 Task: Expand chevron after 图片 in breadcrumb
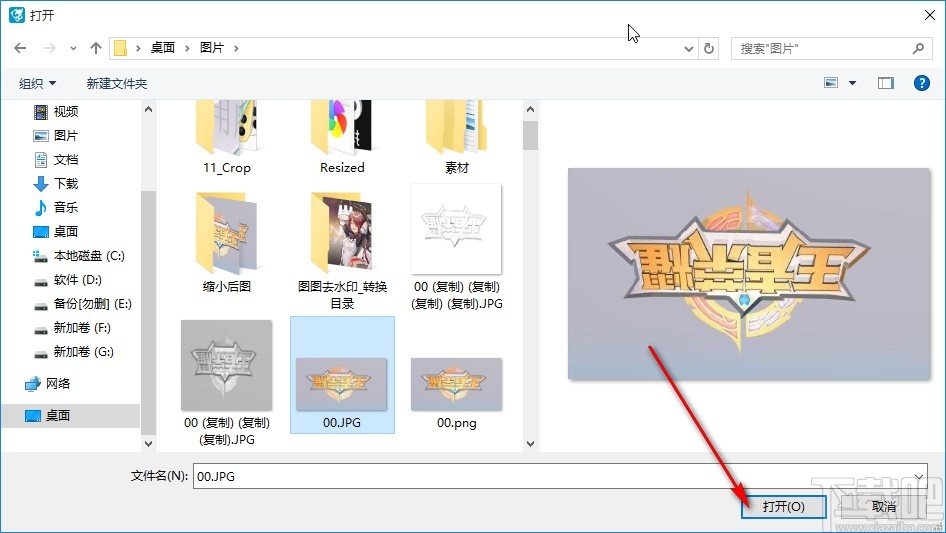(236, 48)
